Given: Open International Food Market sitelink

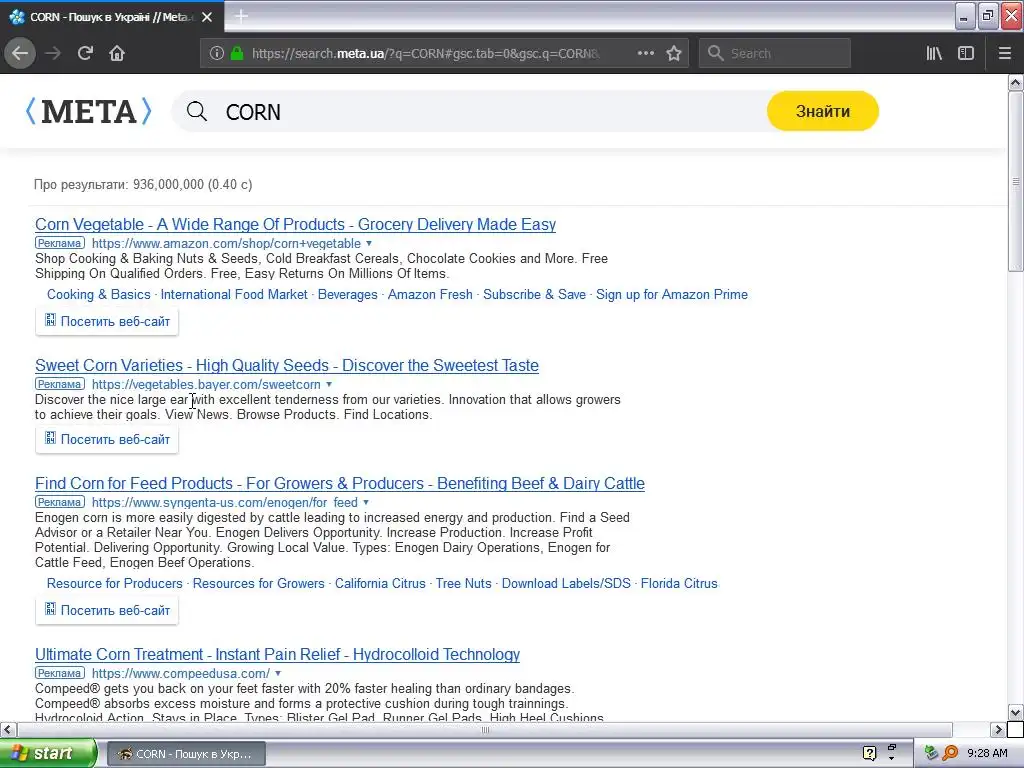Looking at the screenshot, I should 234,295.
